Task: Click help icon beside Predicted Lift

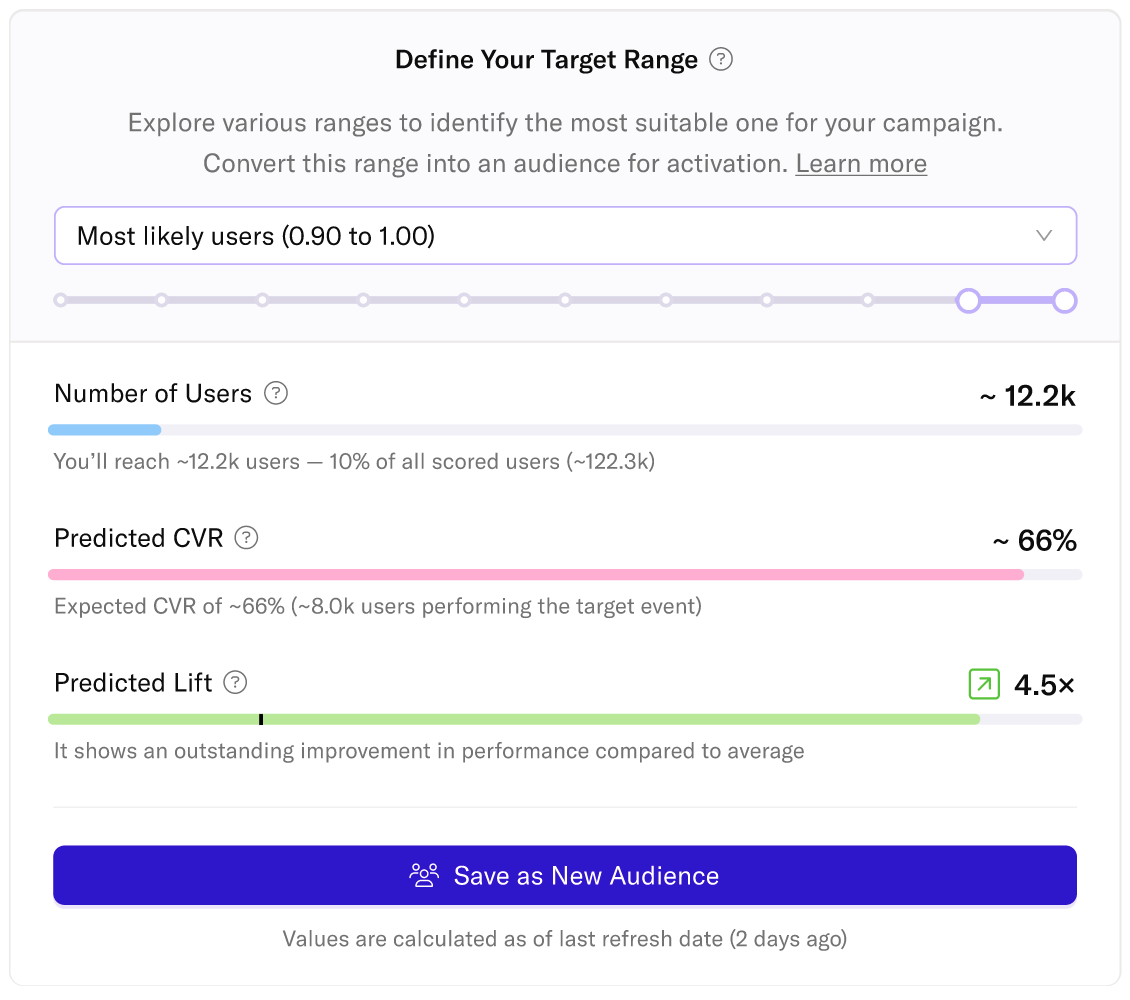Action: [x=235, y=683]
